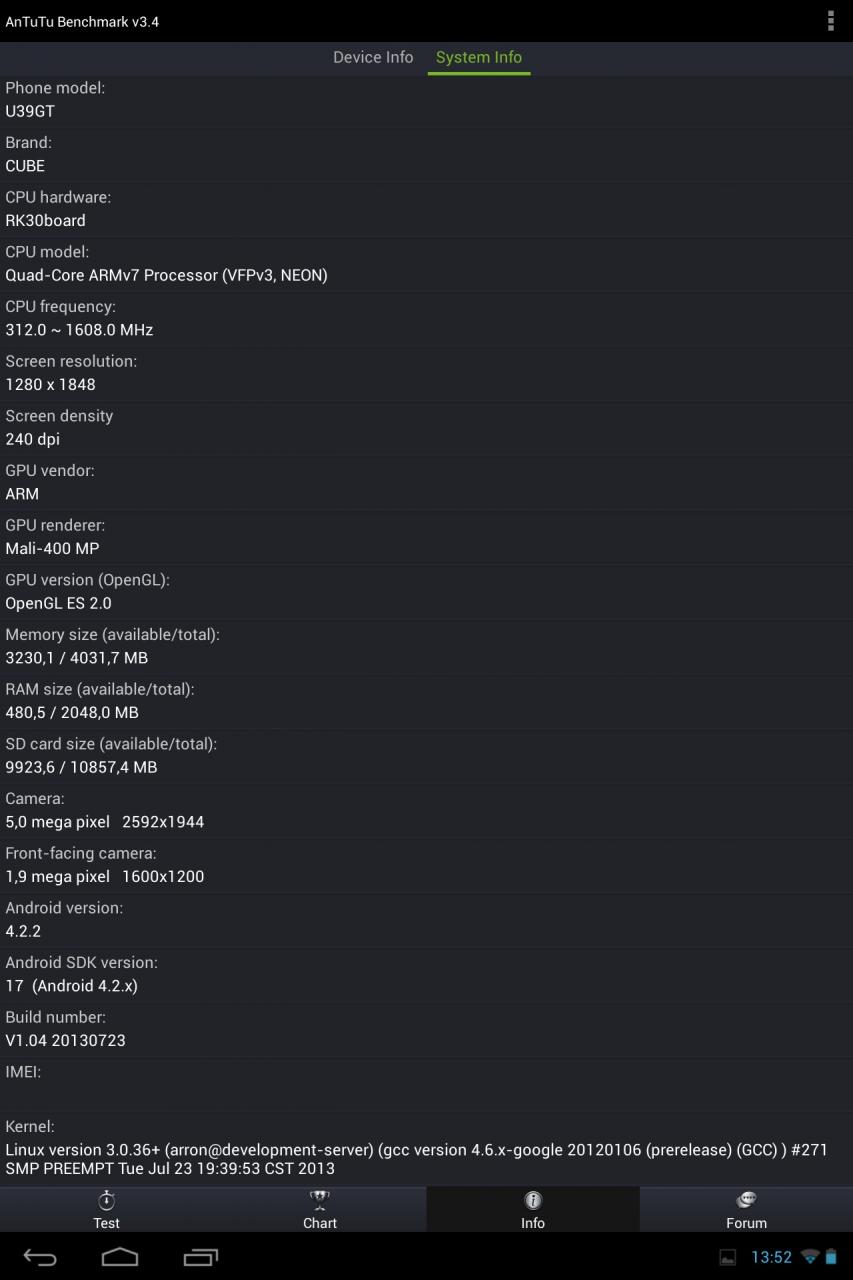Show the recent apps overview
Screen dimensions: 853x1280
coord(201,1257)
